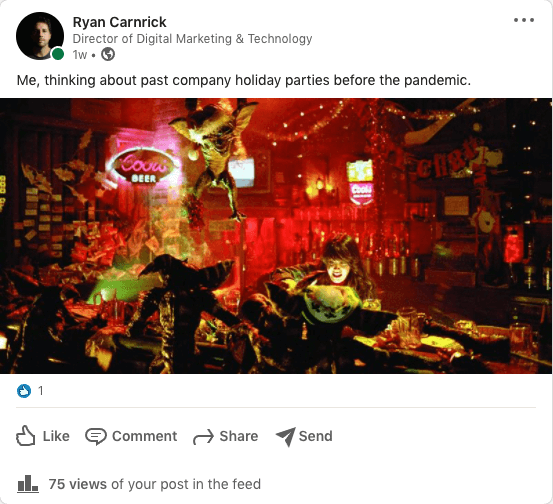This screenshot has height=504, width=553.
Task: Click Ryan Carnrick's profile photo
Action: point(40,36)
